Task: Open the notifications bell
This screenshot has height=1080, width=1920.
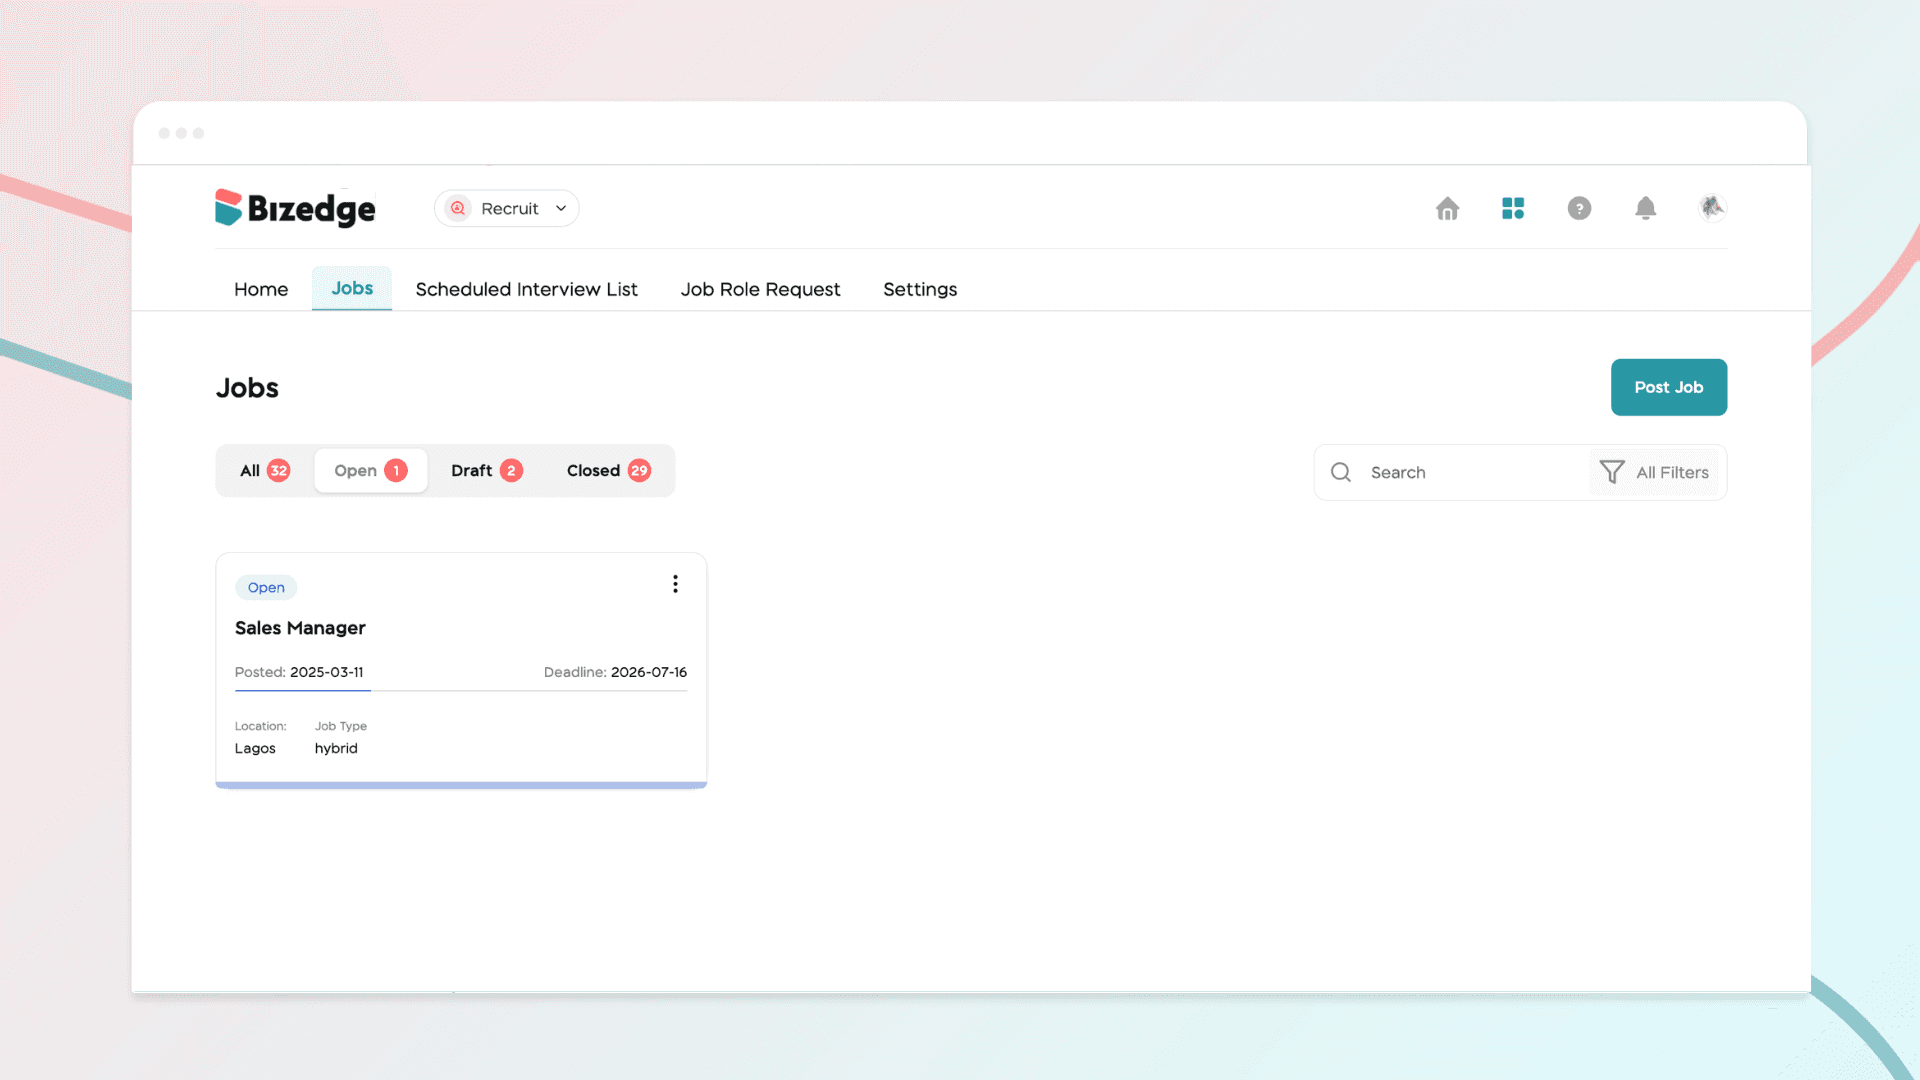Action: point(1645,208)
